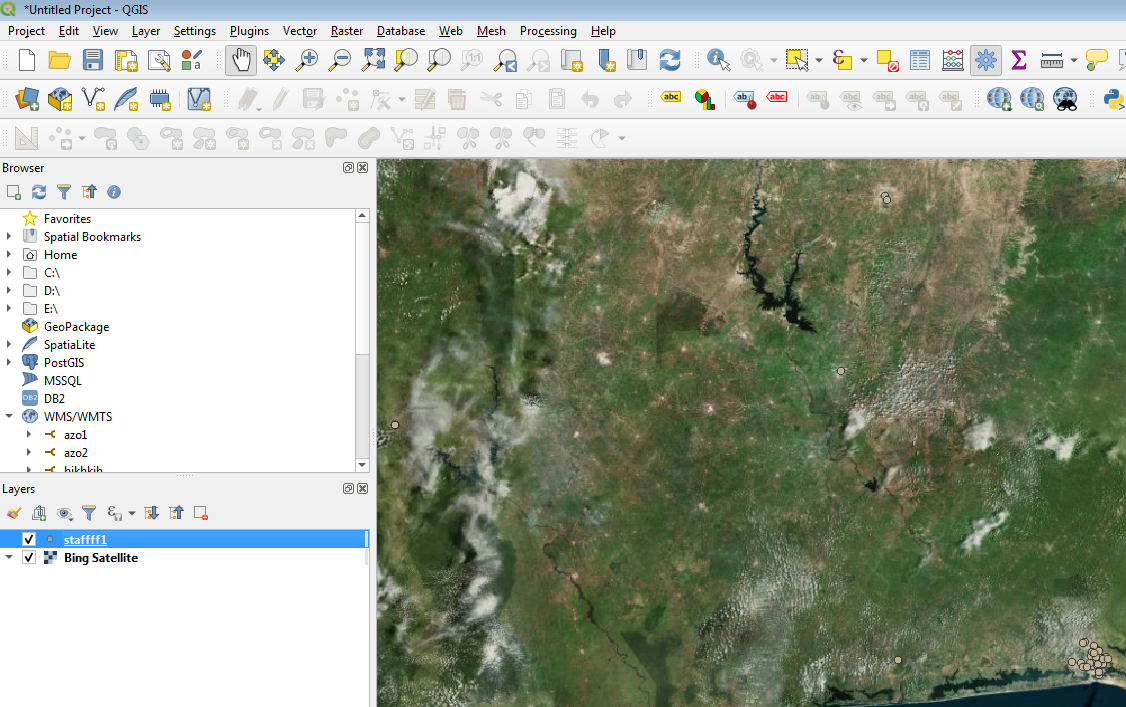This screenshot has height=707, width=1126.
Task: Uncheck the Bing Satellite layer checkbox
Action: [x=28, y=557]
